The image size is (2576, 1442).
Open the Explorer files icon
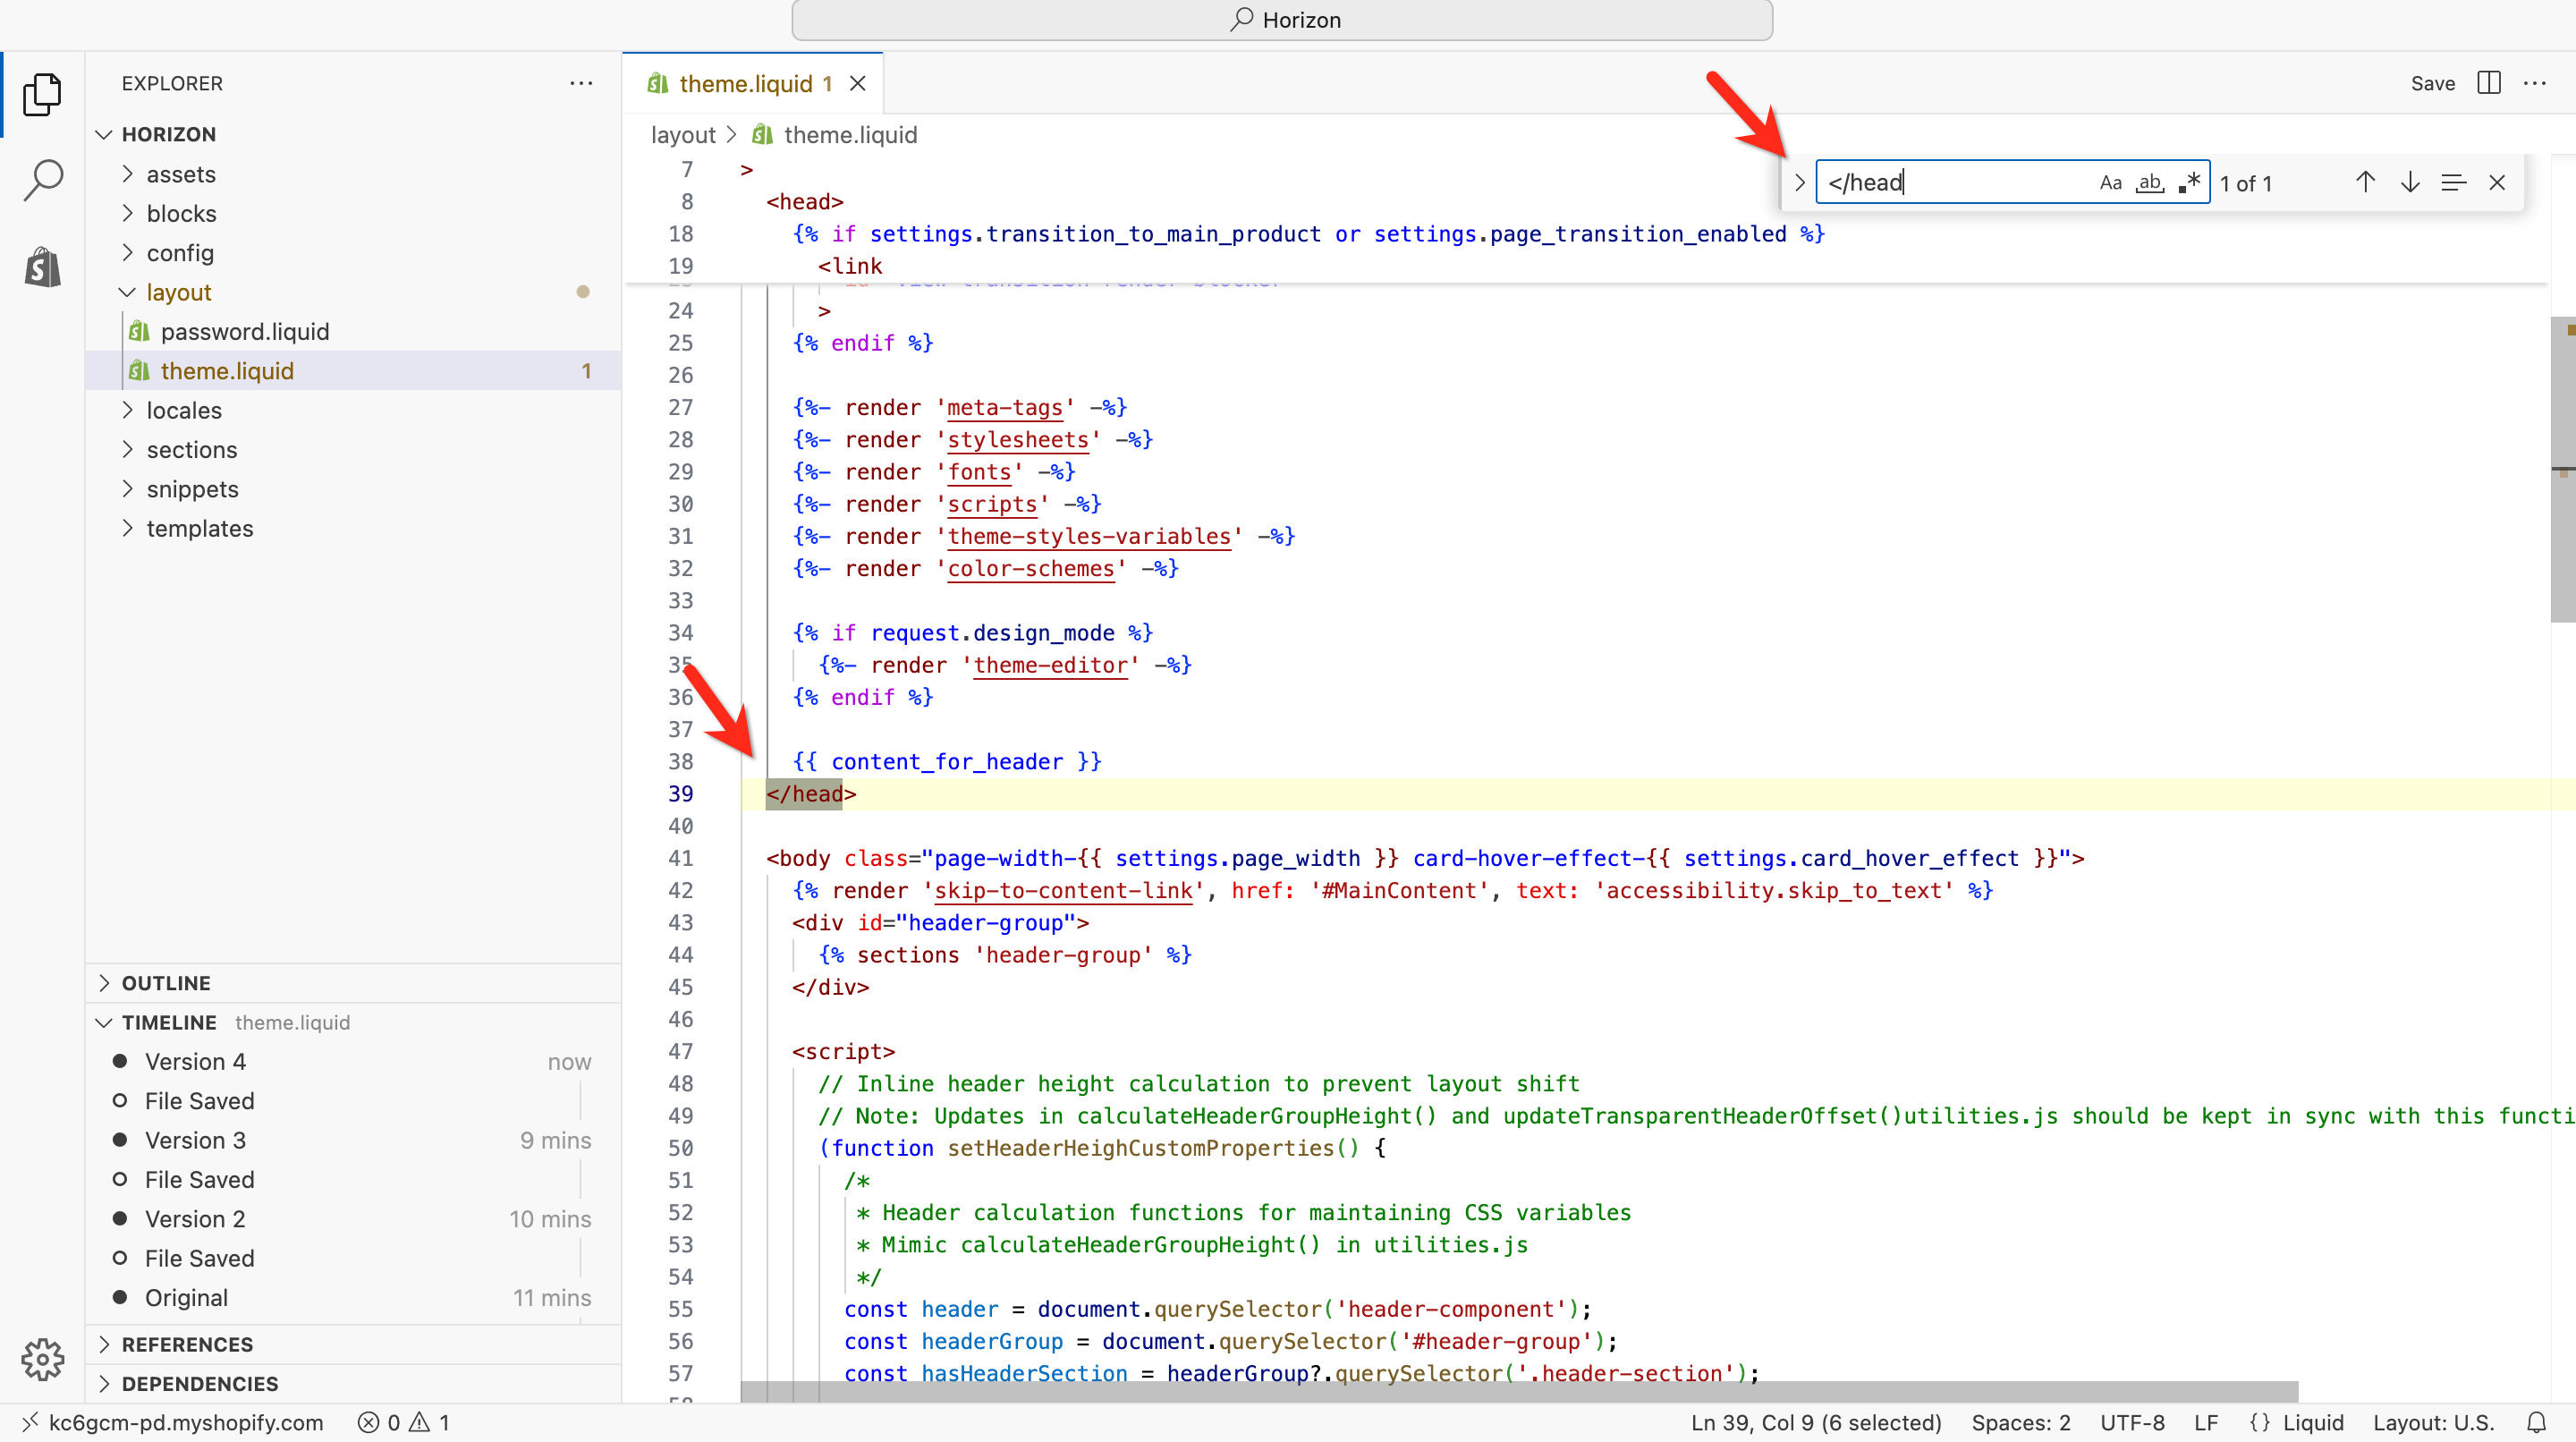click(x=43, y=94)
